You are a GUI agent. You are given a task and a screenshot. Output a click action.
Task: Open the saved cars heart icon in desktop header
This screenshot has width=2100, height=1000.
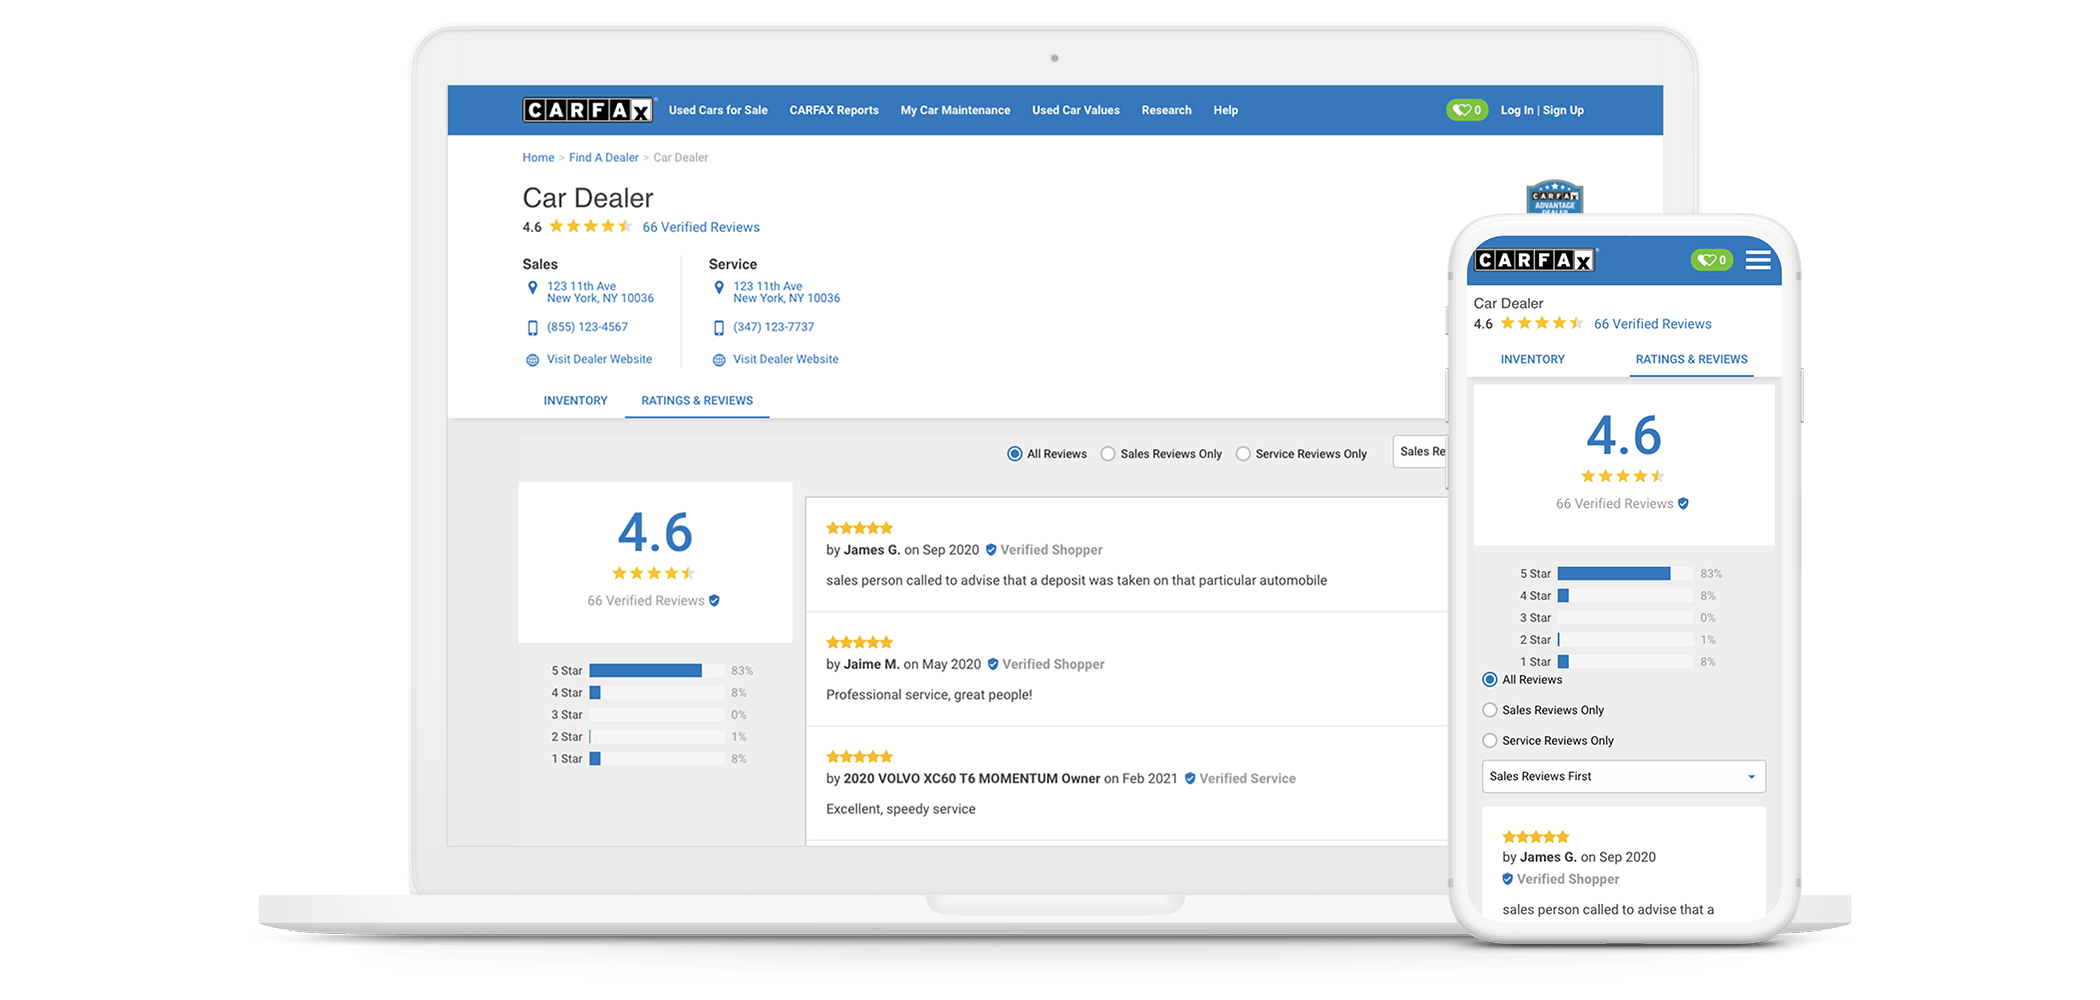tap(1466, 110)
